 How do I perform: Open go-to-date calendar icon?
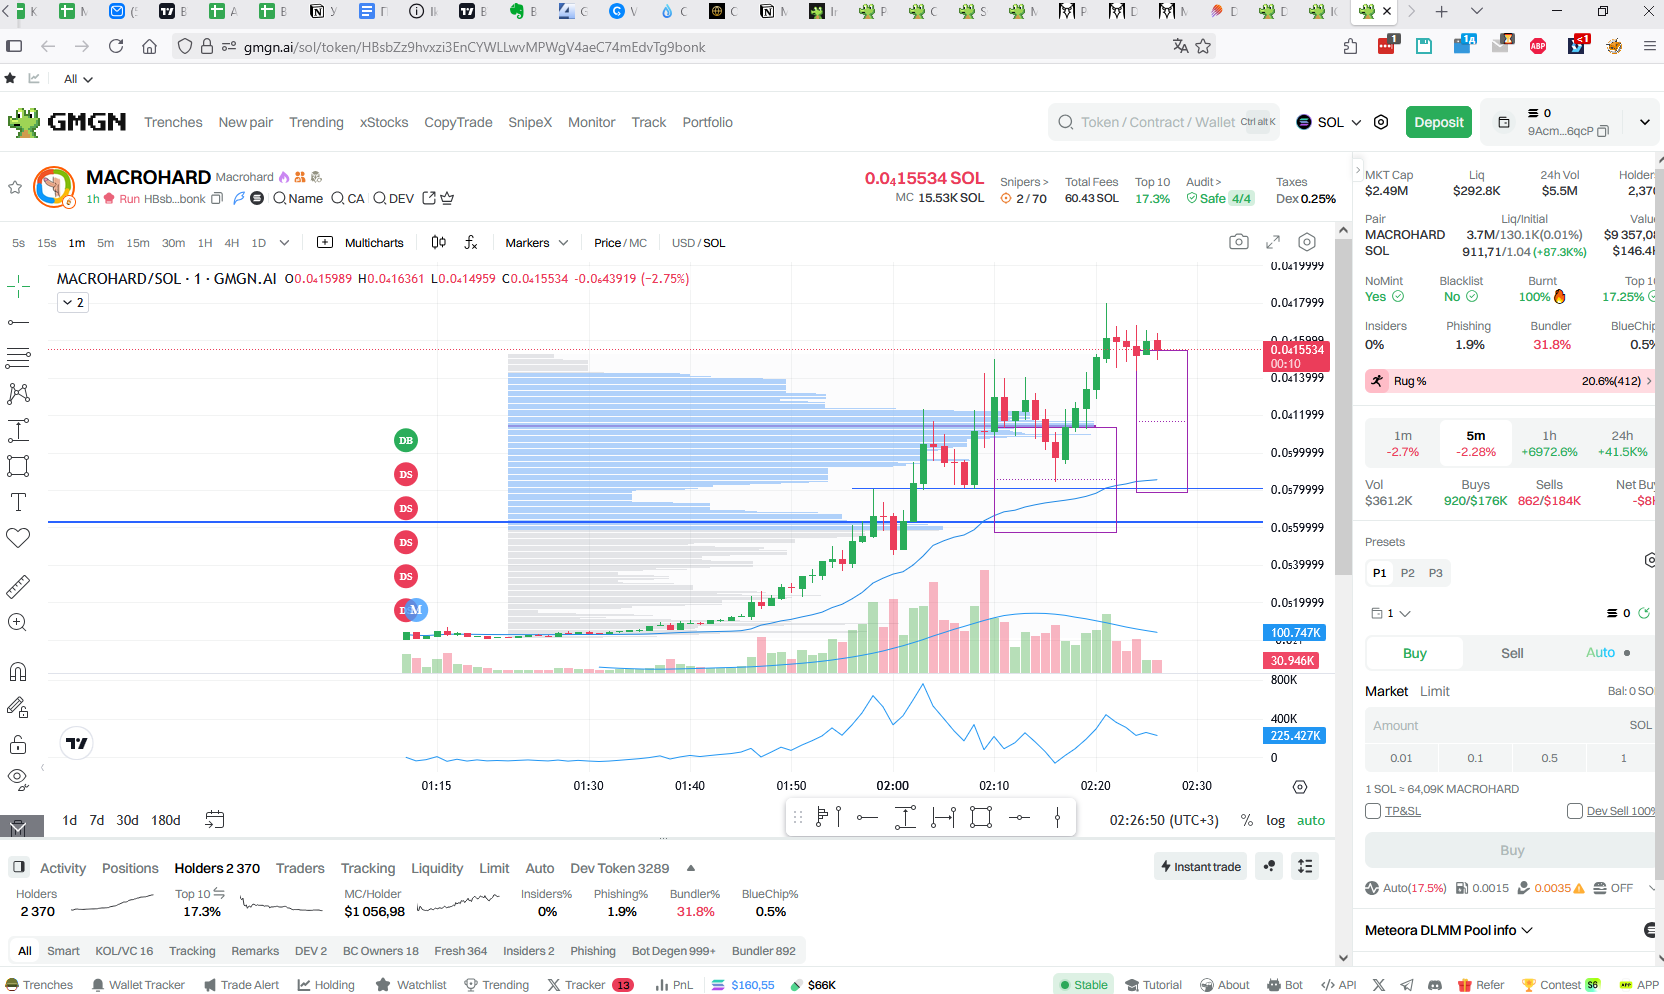point(214,820)
